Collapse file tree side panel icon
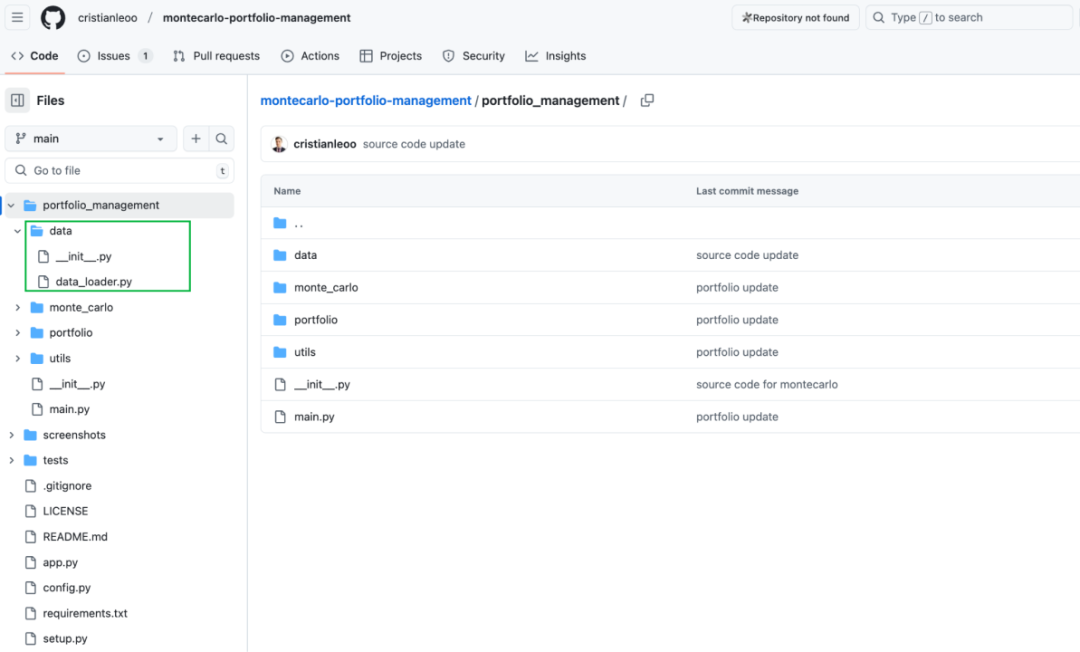The width and height of the screenshot is (1080, 652). (x=17, y=100)
